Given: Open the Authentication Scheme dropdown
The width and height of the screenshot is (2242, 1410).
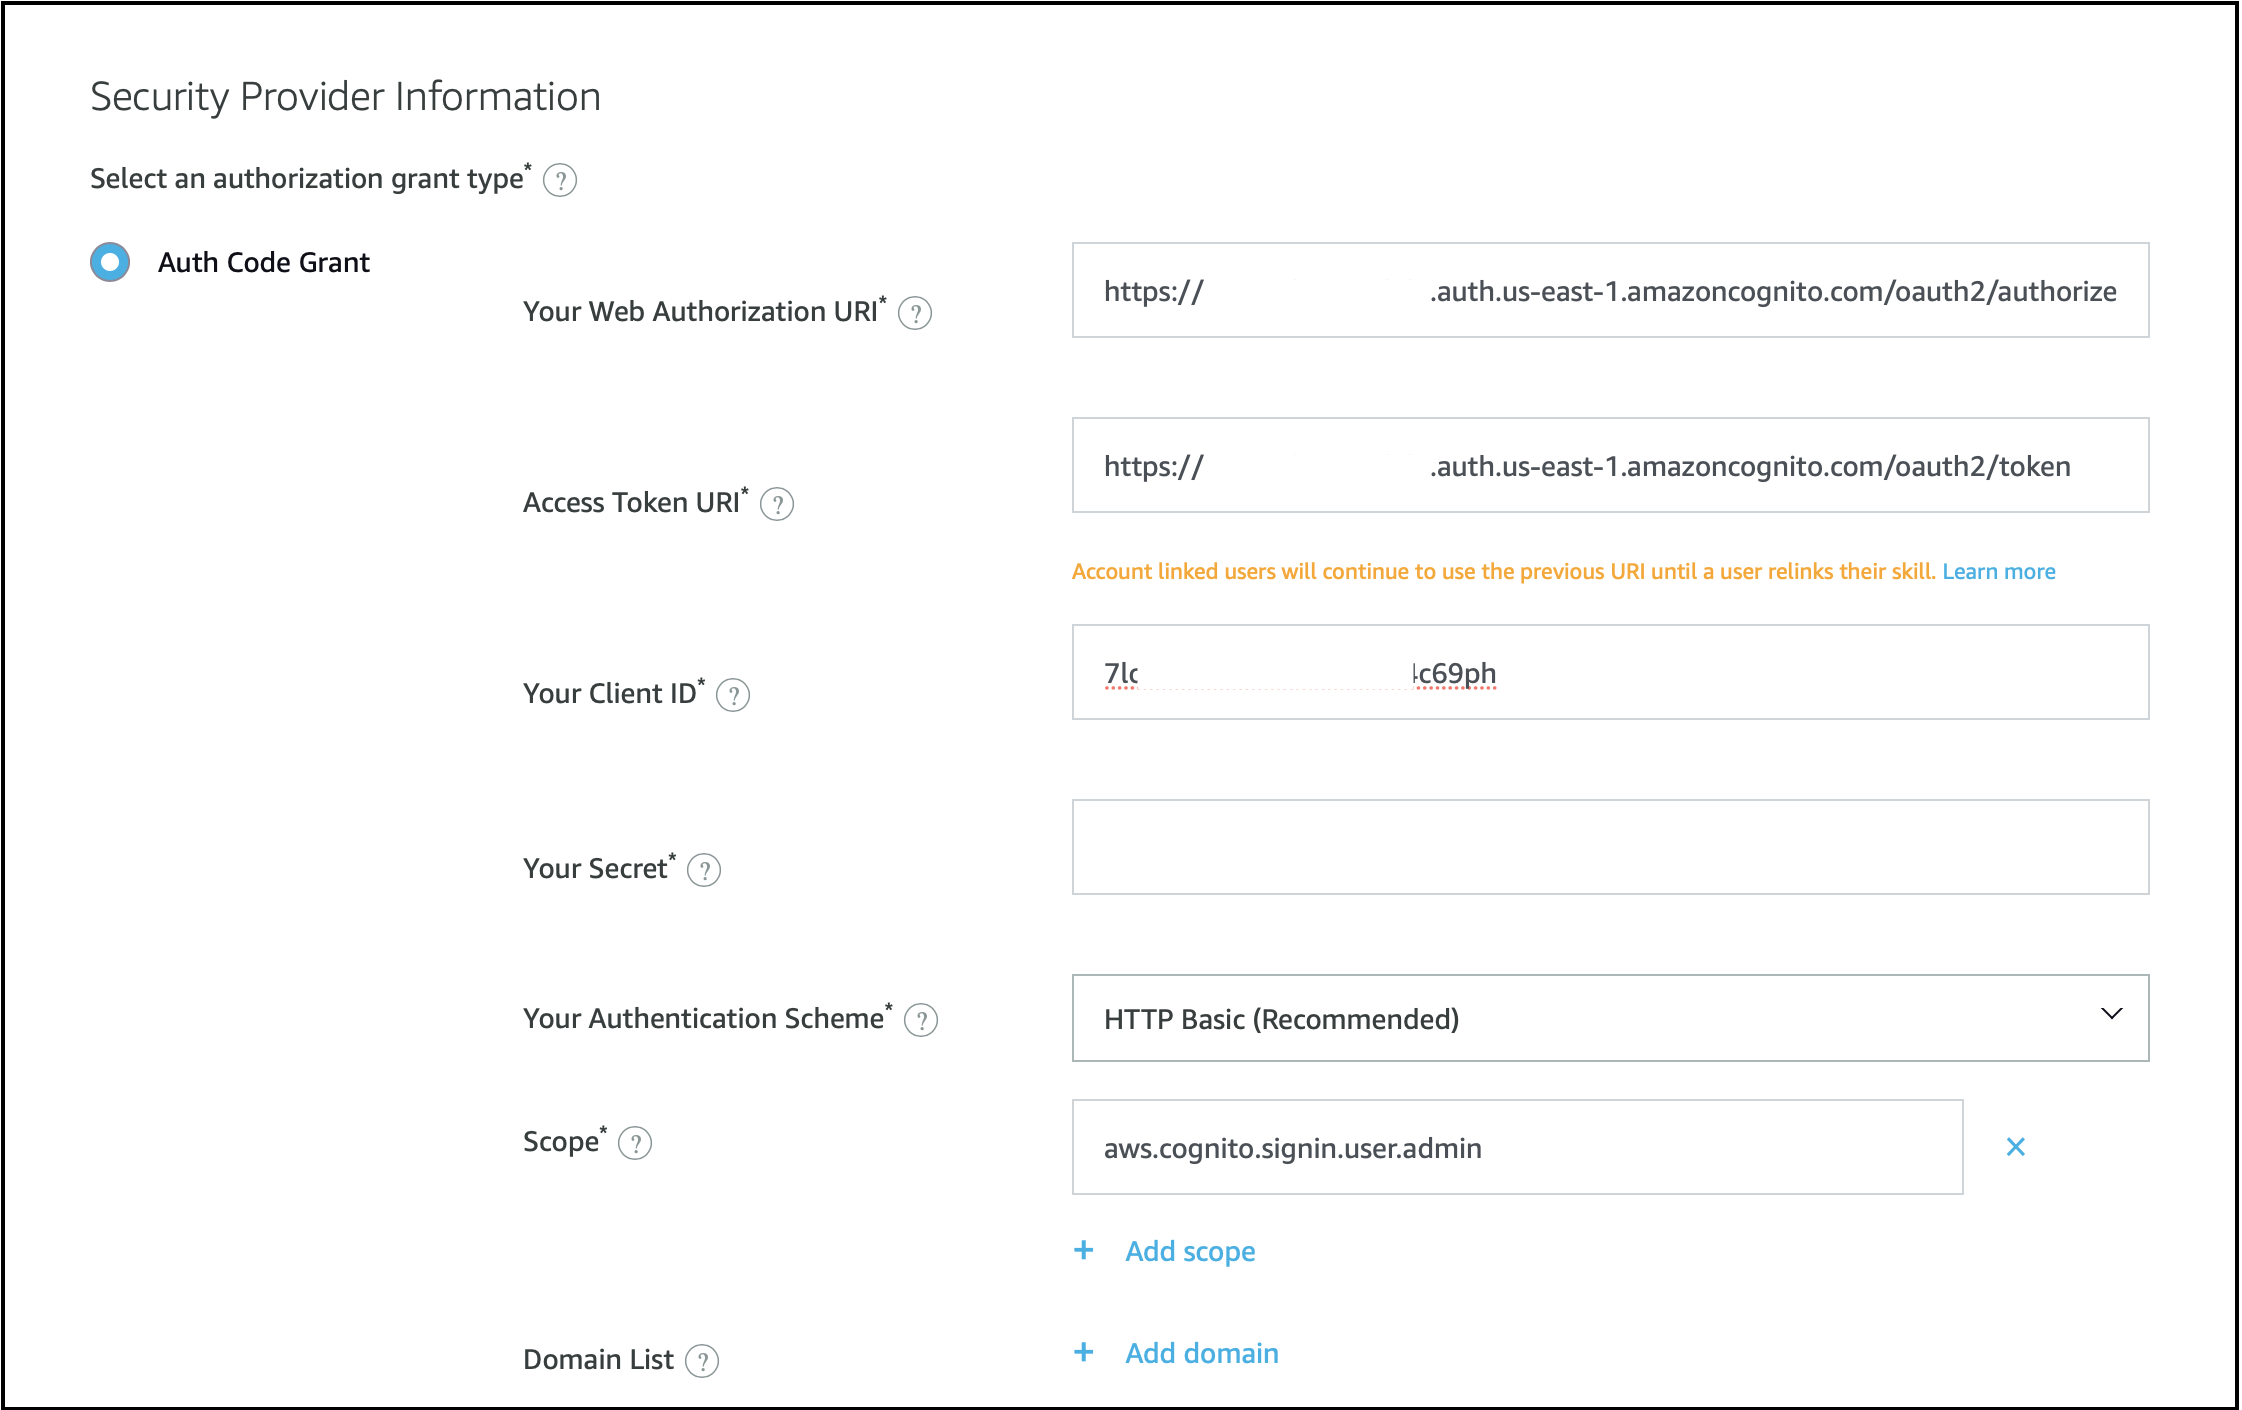Looking at the screenshot, I should point(1610,1018).
